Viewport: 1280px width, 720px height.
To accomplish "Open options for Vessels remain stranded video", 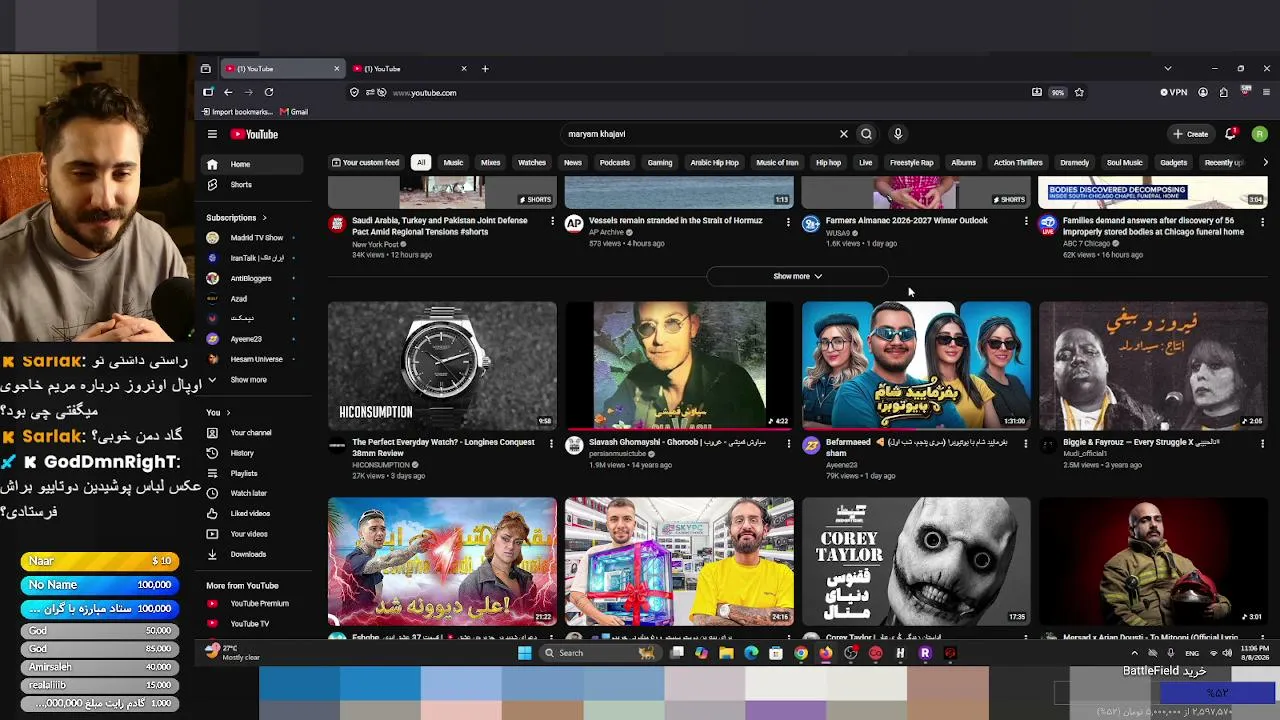I will click(x=788, y=222).
